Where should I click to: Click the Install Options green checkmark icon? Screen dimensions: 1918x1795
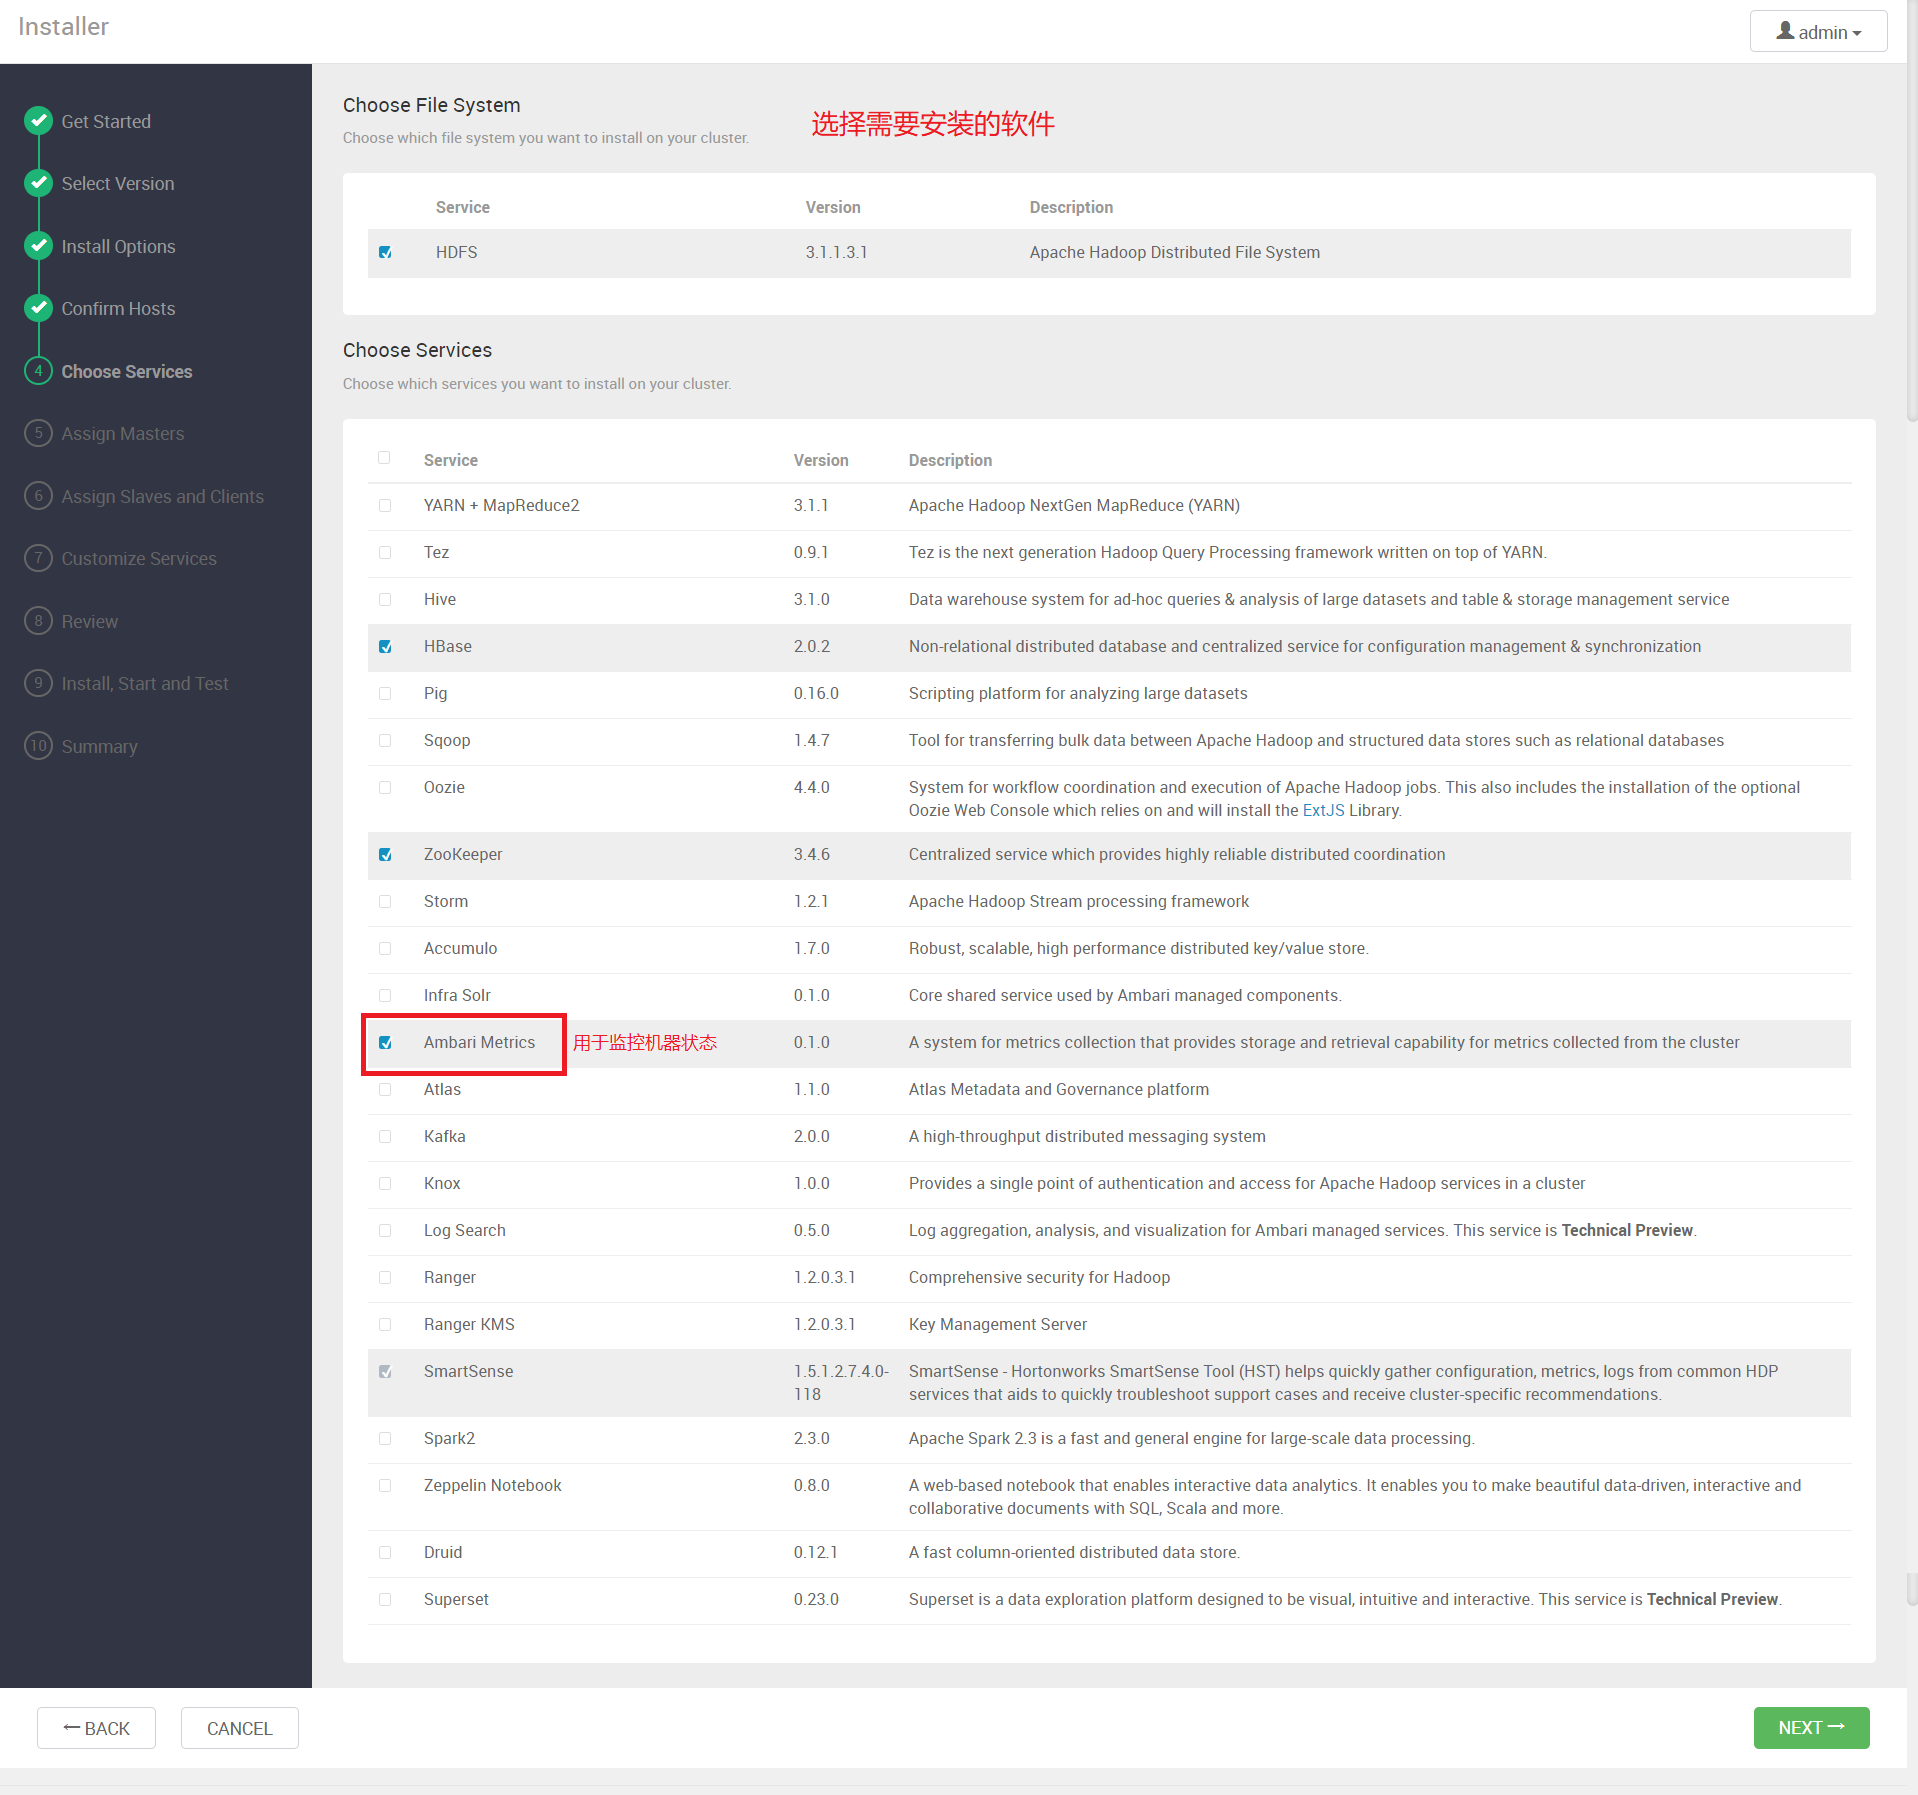pyautogui.click(x=38, y=246)
